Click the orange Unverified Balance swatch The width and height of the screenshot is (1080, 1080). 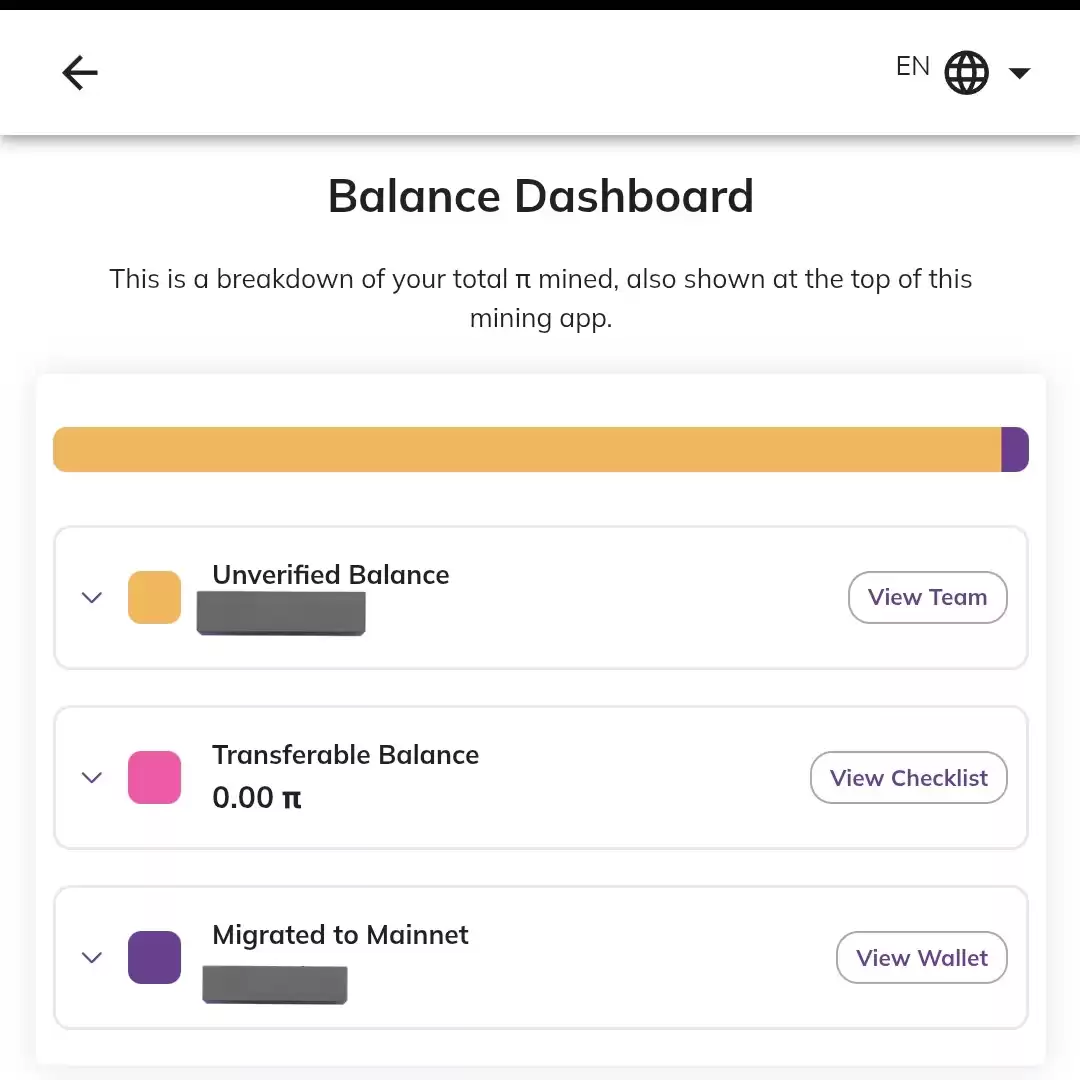(x=154, y=597)
